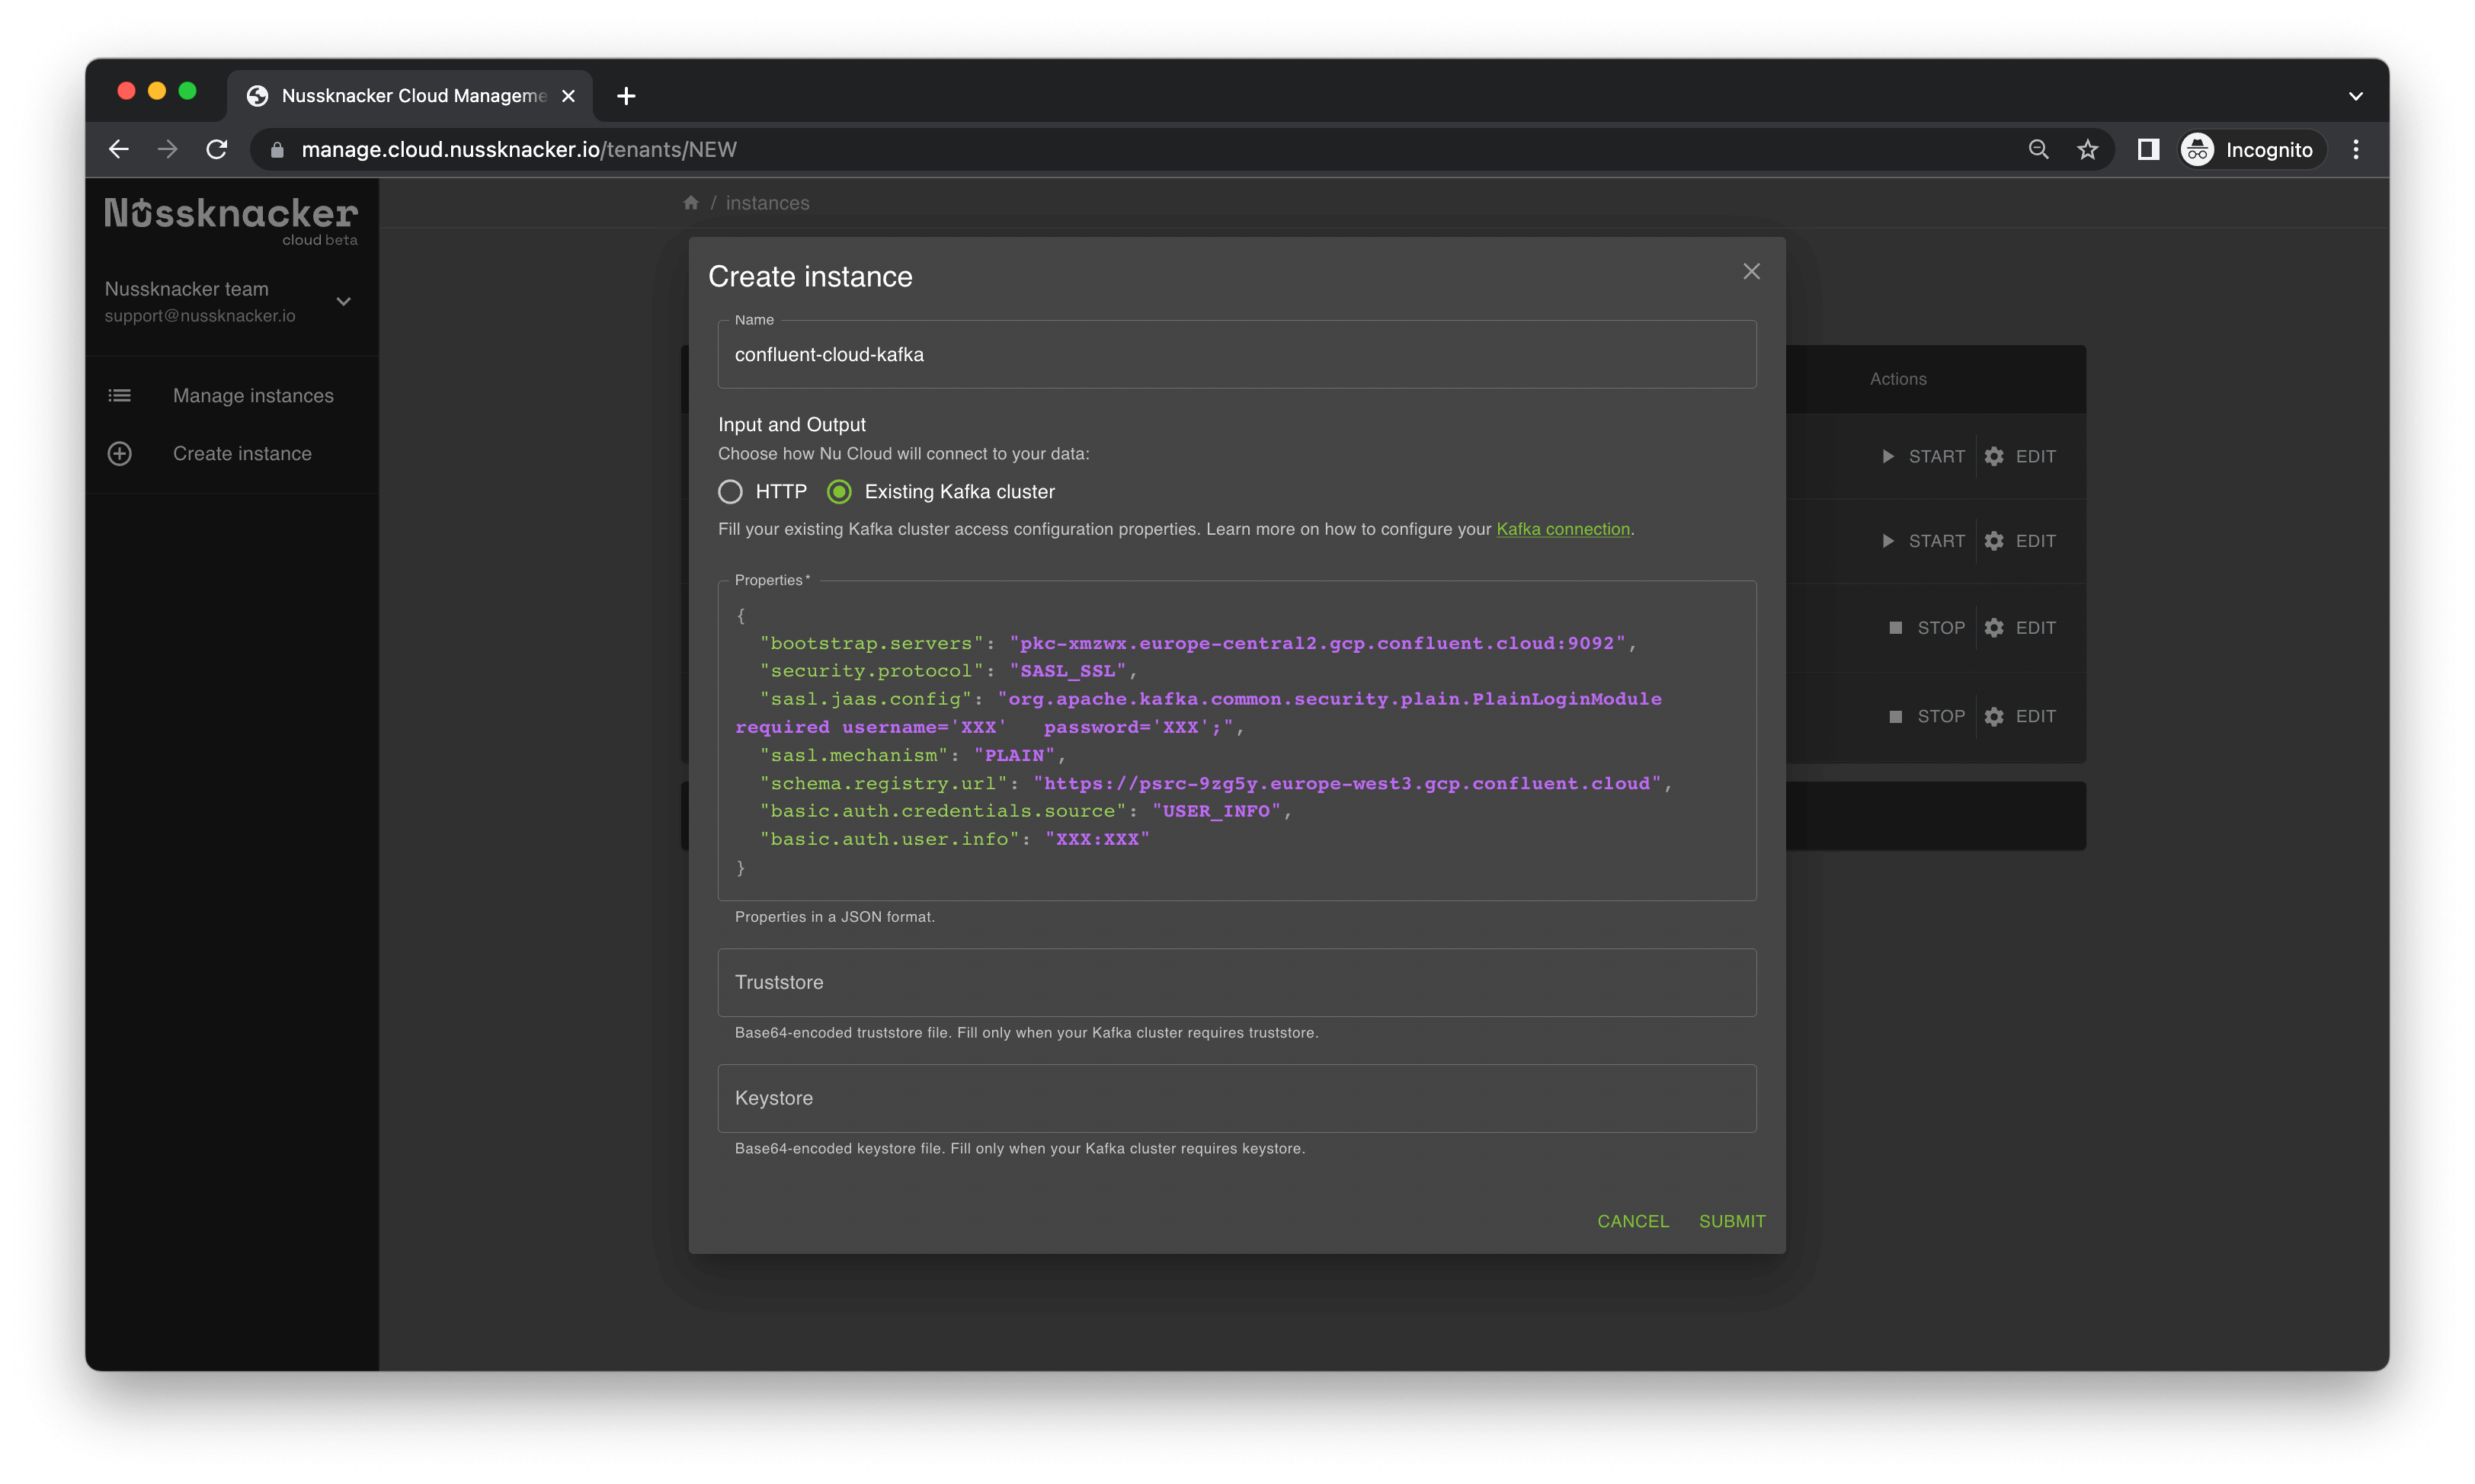Toggle the browser side panel icon
This screenshot has width=2475, height=1484.
point(2147,150)
